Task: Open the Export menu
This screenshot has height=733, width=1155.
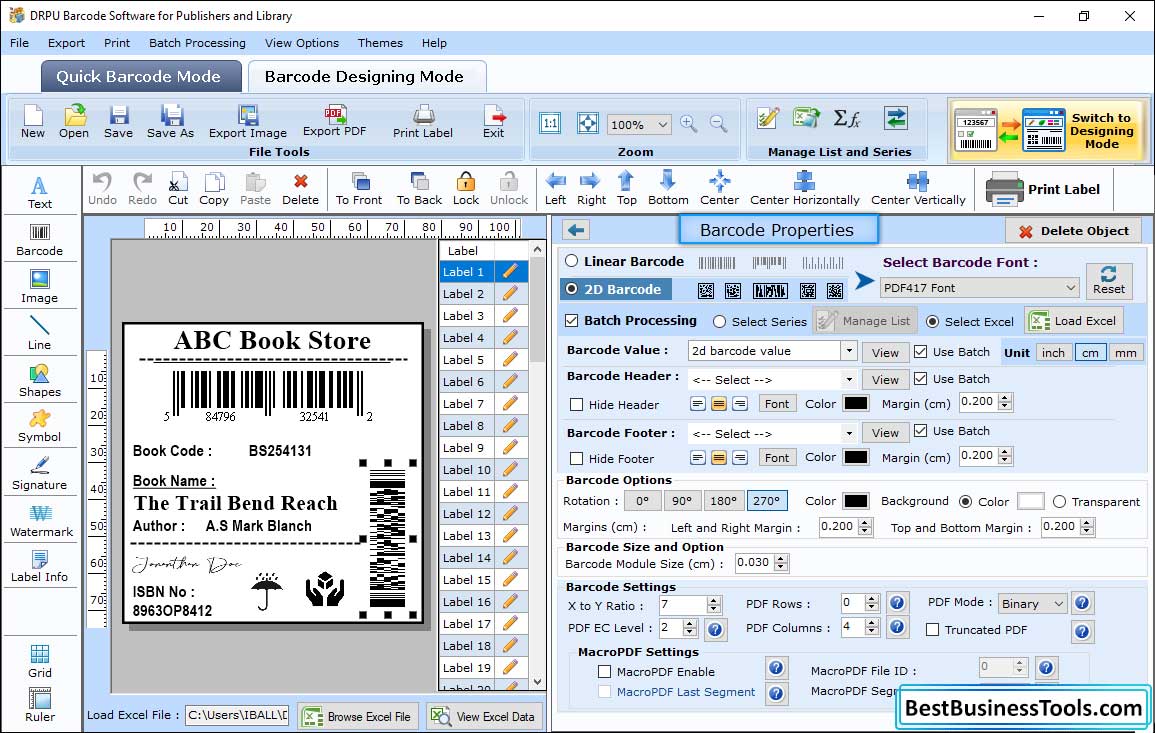Action: coord(66,43)
